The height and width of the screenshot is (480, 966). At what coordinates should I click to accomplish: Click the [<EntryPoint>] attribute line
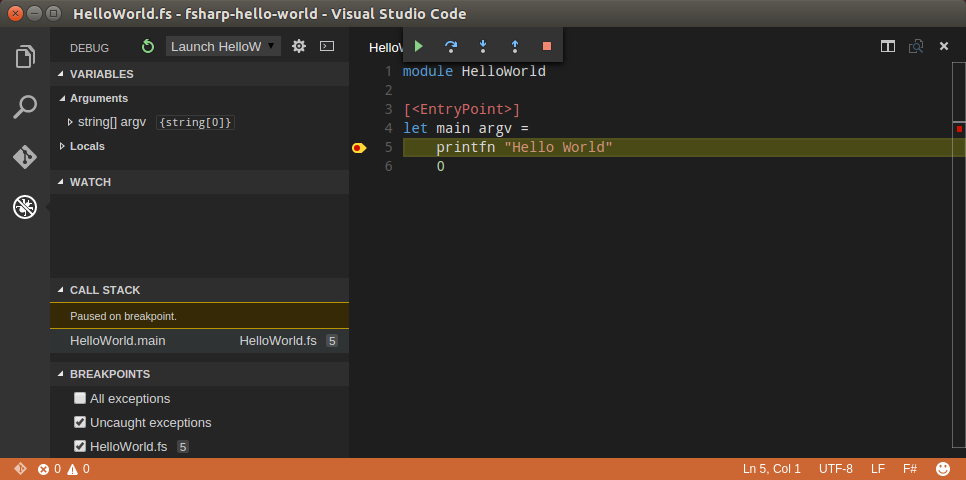click(x=462, y=110)
